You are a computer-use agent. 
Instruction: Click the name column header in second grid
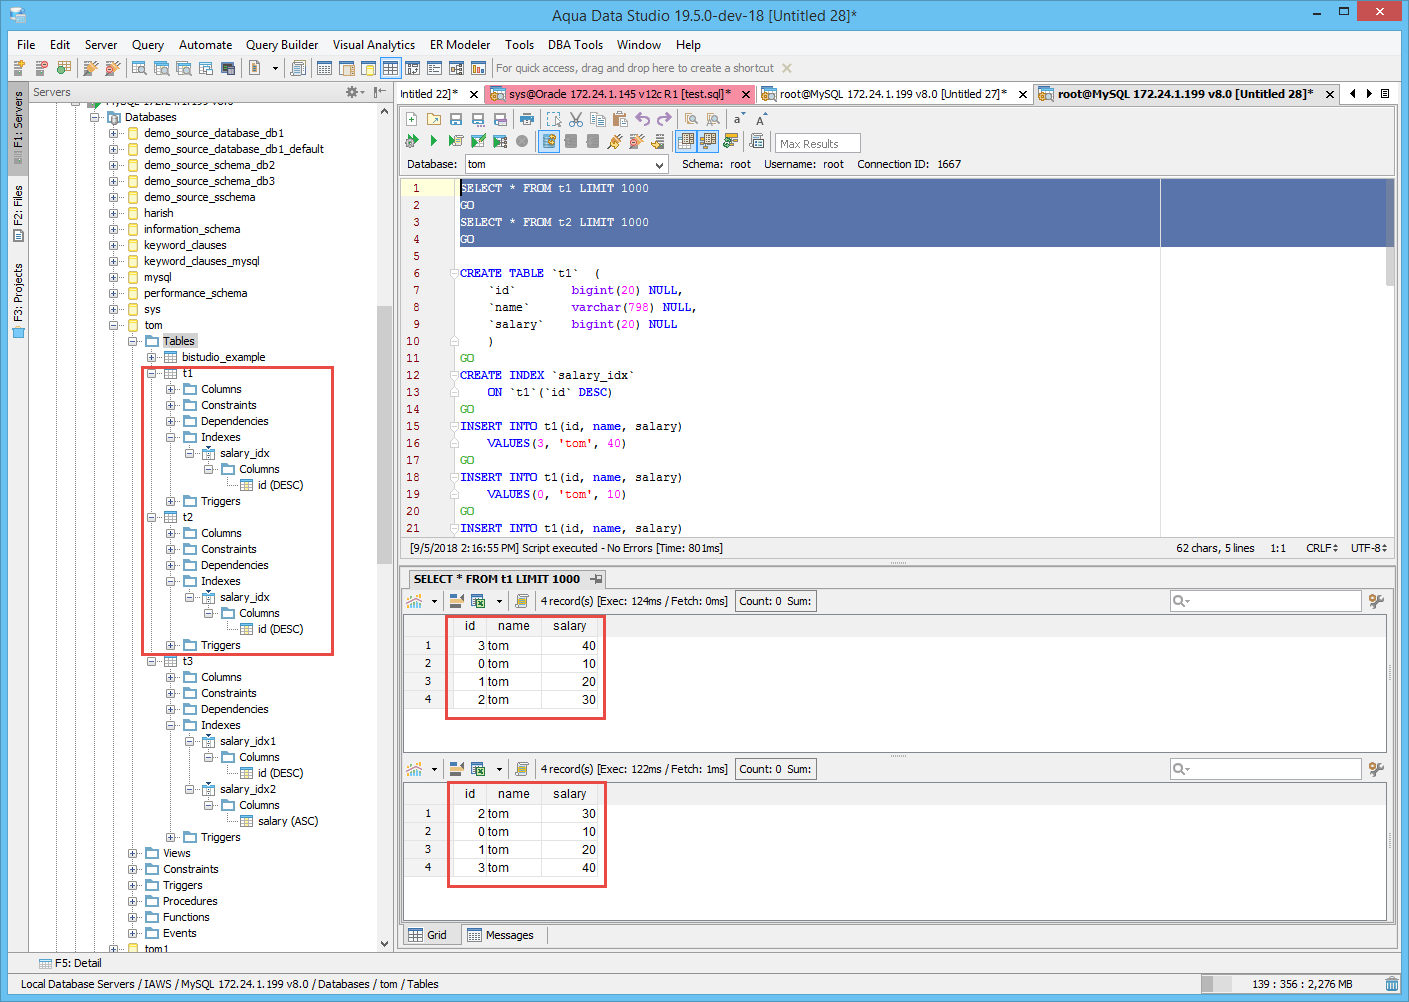pos(514,794)
